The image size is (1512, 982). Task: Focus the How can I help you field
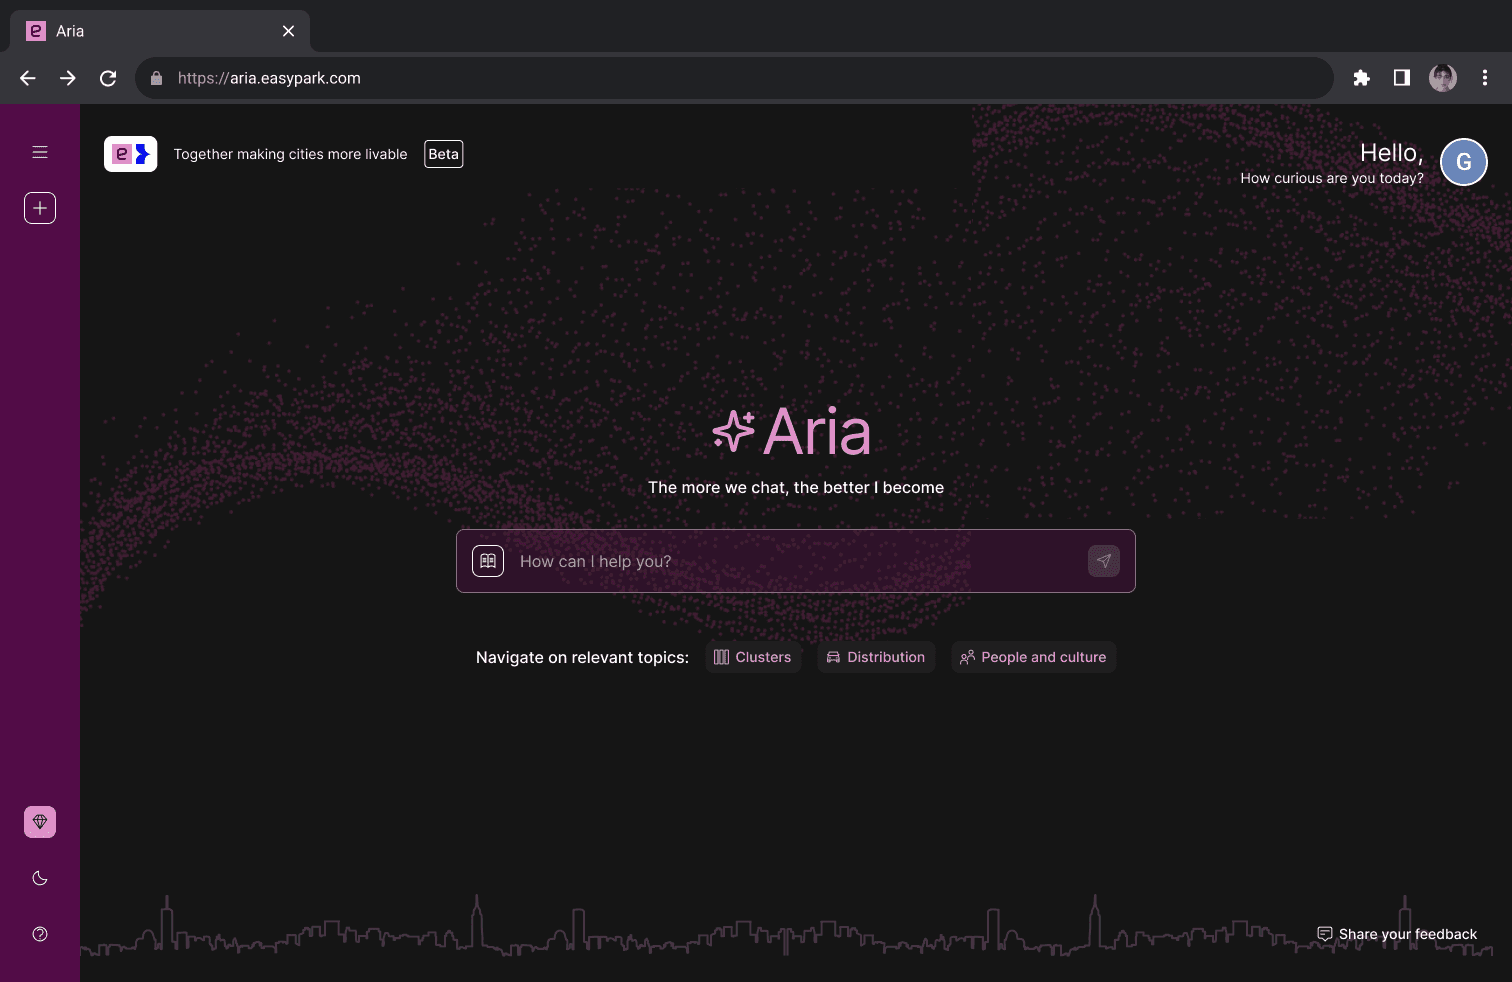click(795, 561)
